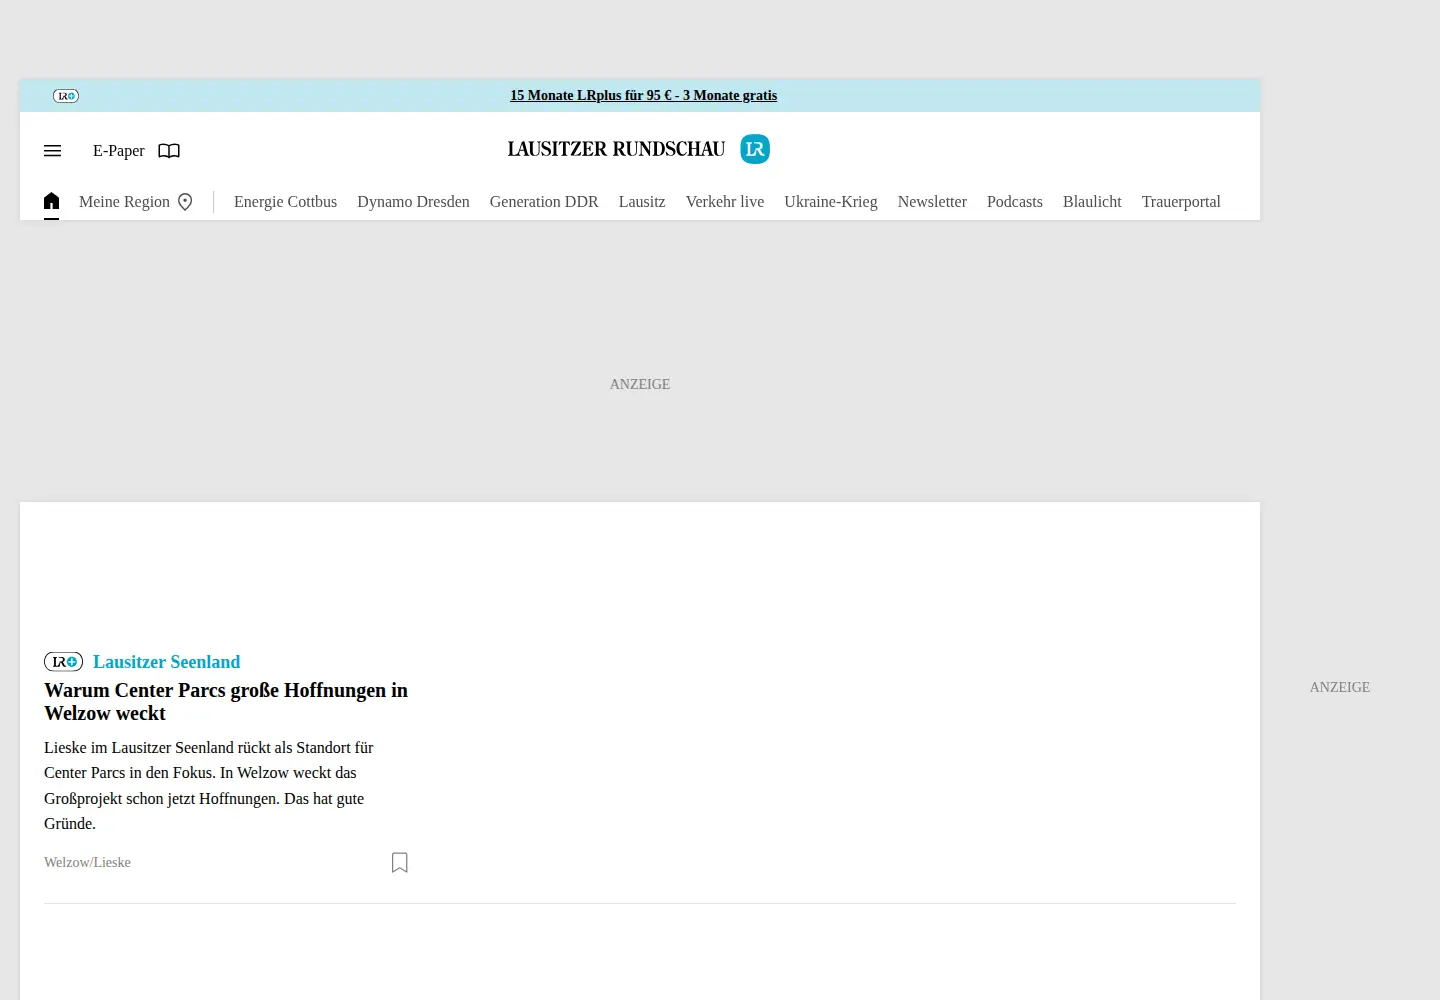Open the Ukraine-Krieg section
Viewport: 1440px width, 1000px height.
pyautogui.click(x=831, y=202)
